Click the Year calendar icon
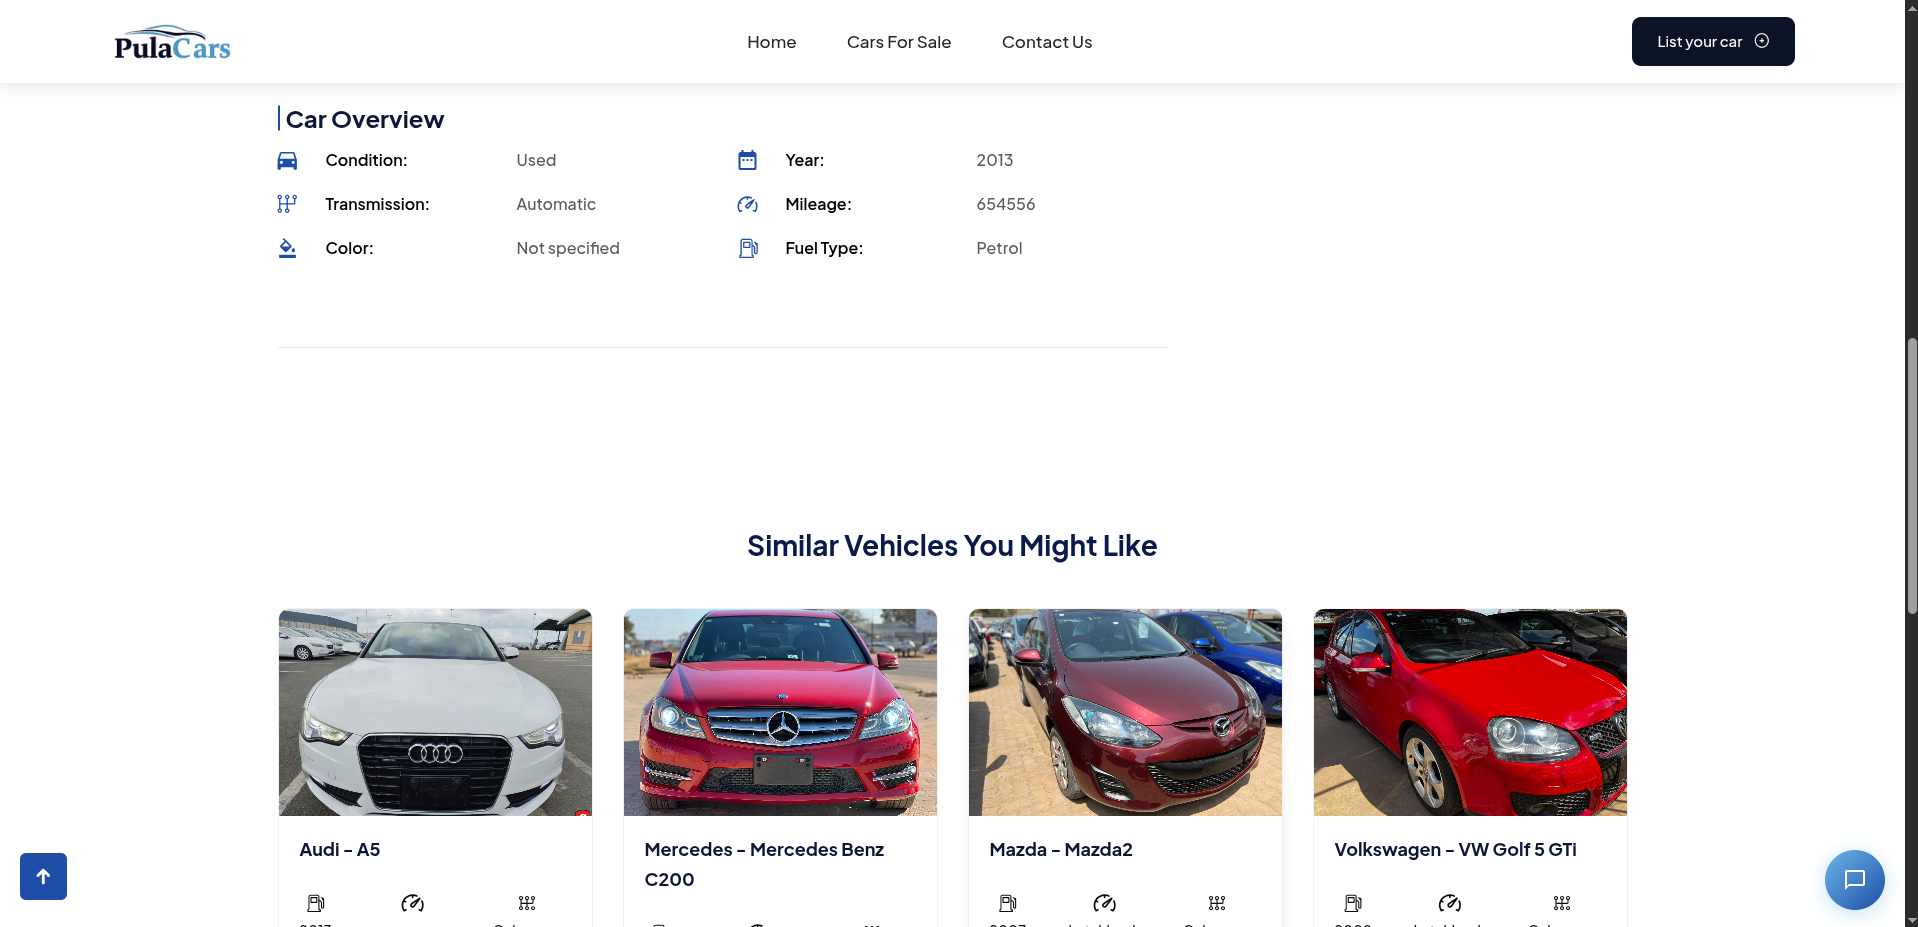Screen dimensions: 1918x927 point(747,161)
